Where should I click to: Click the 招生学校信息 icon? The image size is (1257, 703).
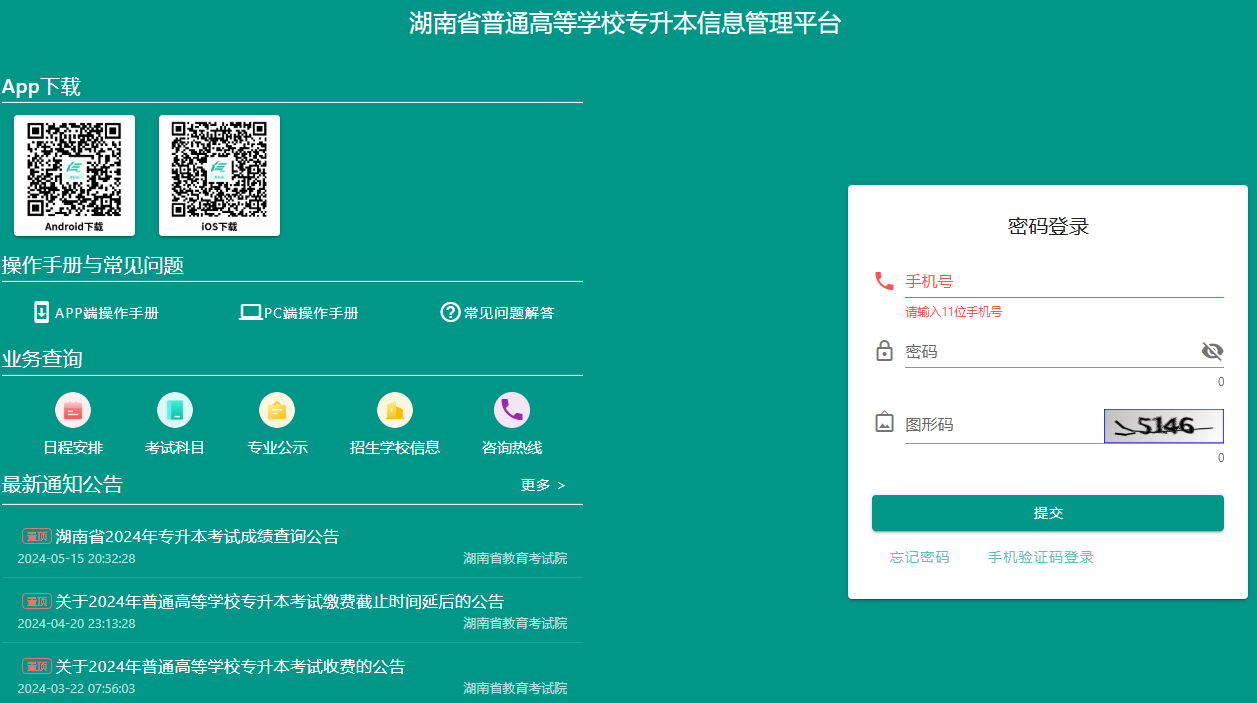(x=395, y=410)
